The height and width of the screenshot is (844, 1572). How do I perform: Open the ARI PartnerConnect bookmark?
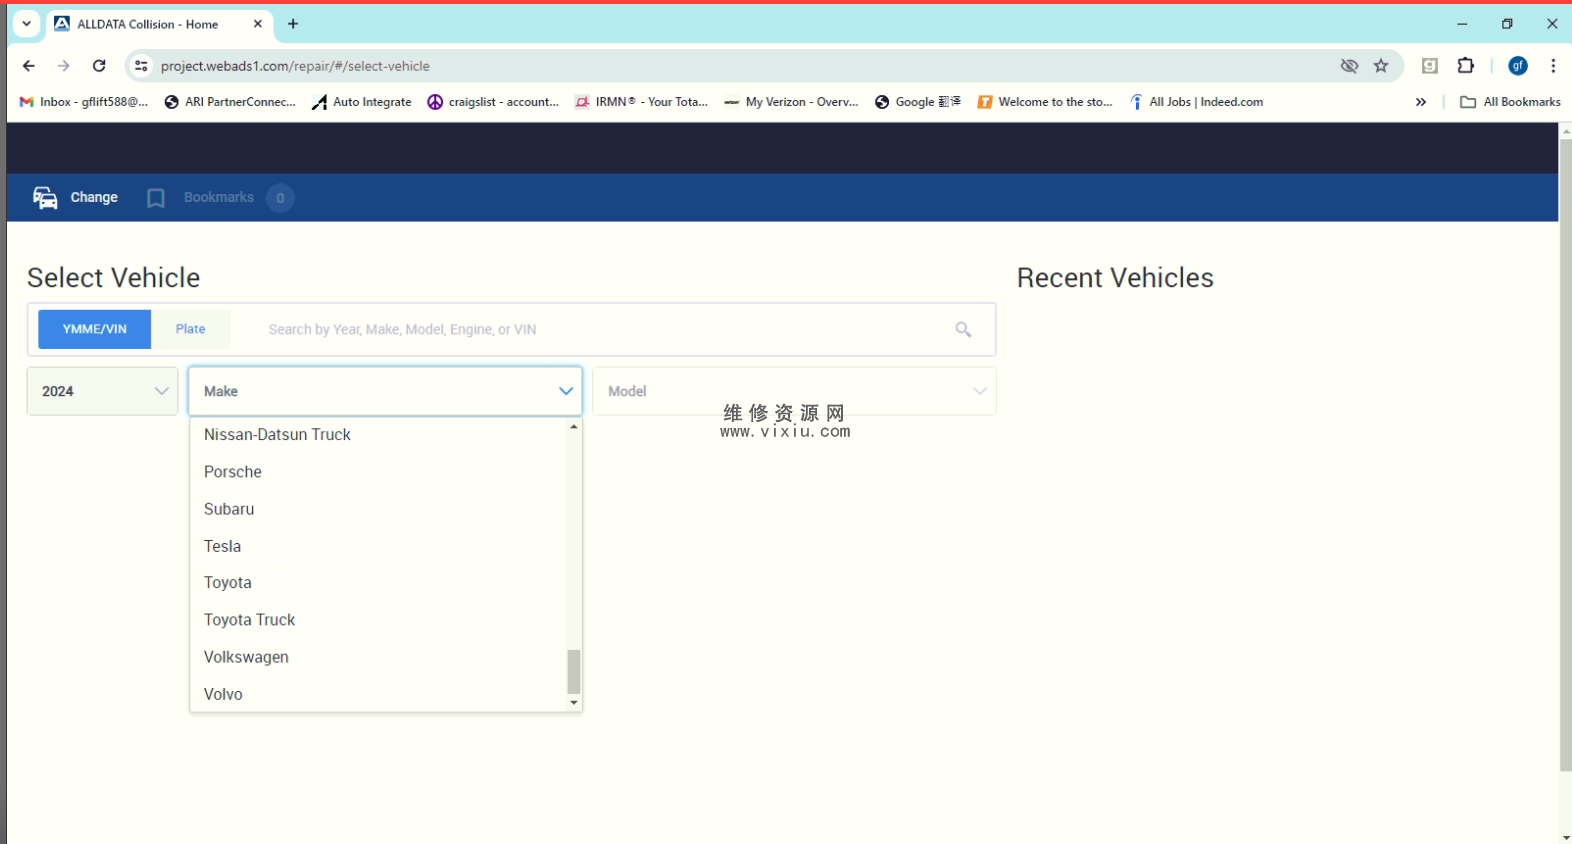230,102
